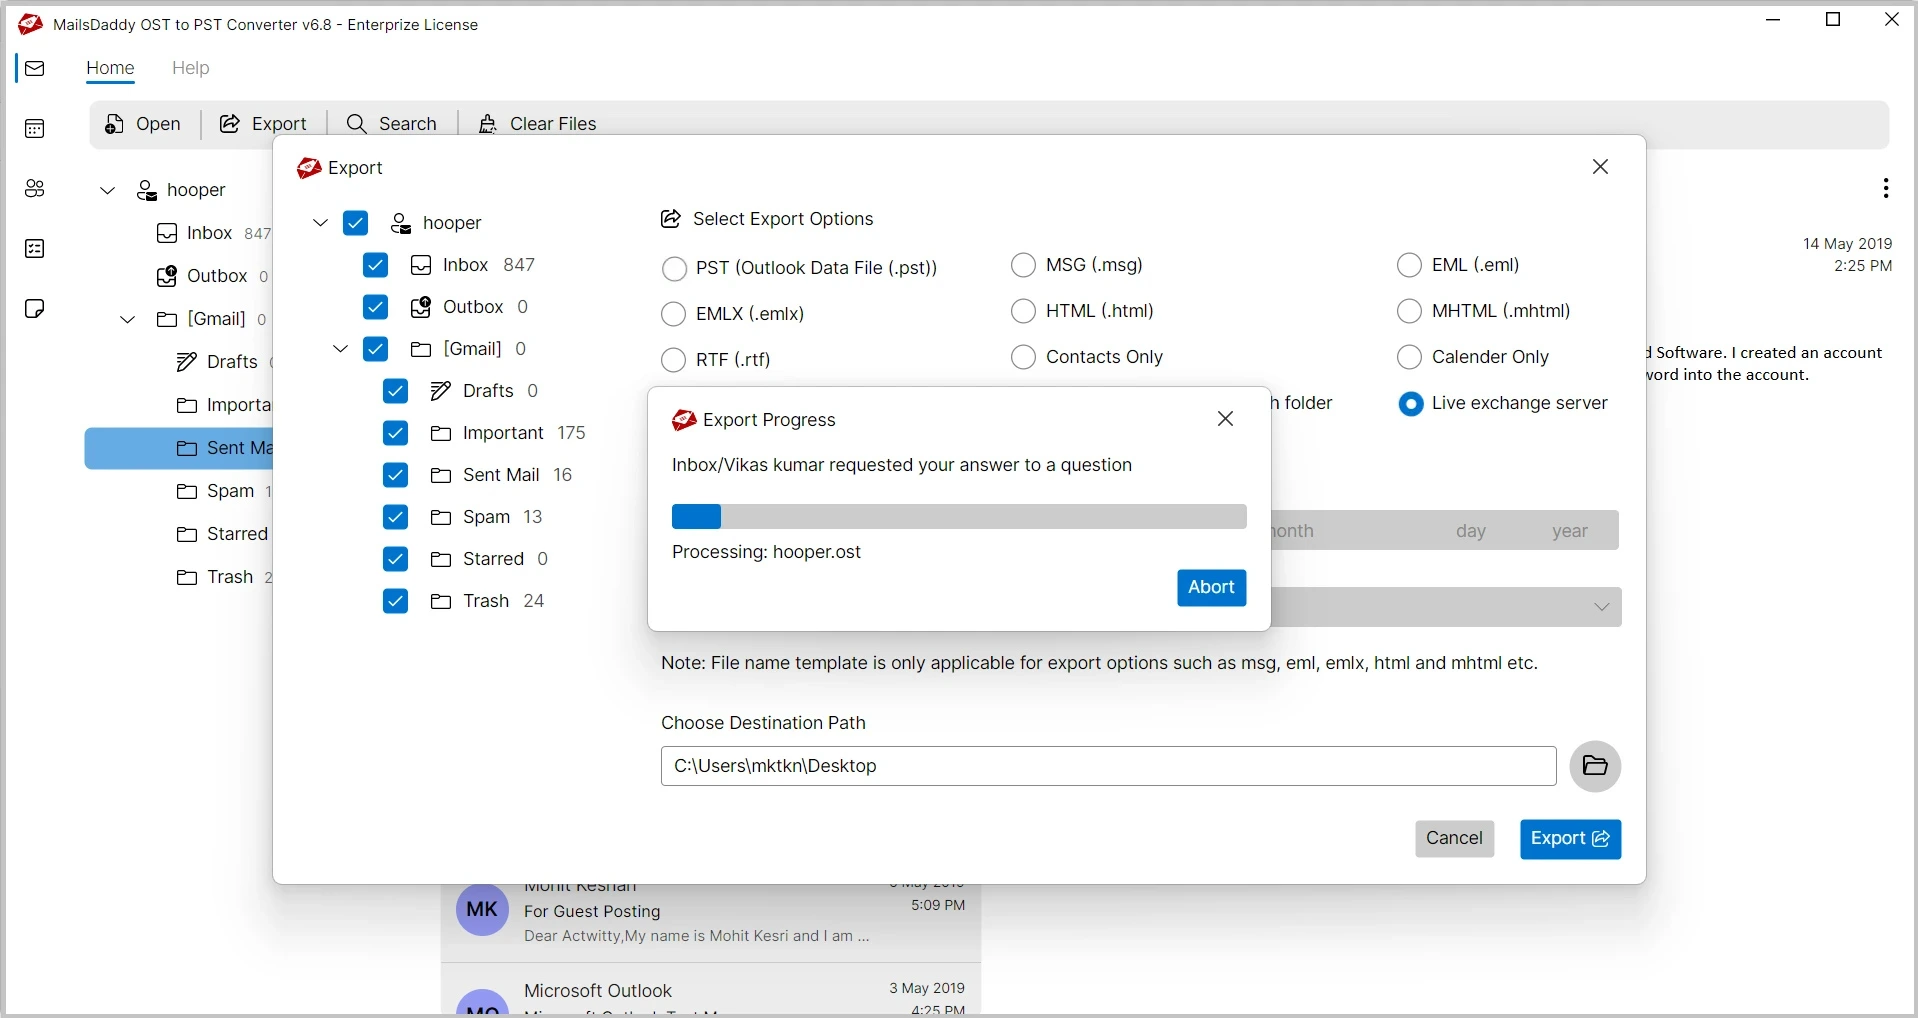Select Sent Mail in main folder tree
Screen dimensions: 1918x1018
pyautogui.click(x=179, y=449)
